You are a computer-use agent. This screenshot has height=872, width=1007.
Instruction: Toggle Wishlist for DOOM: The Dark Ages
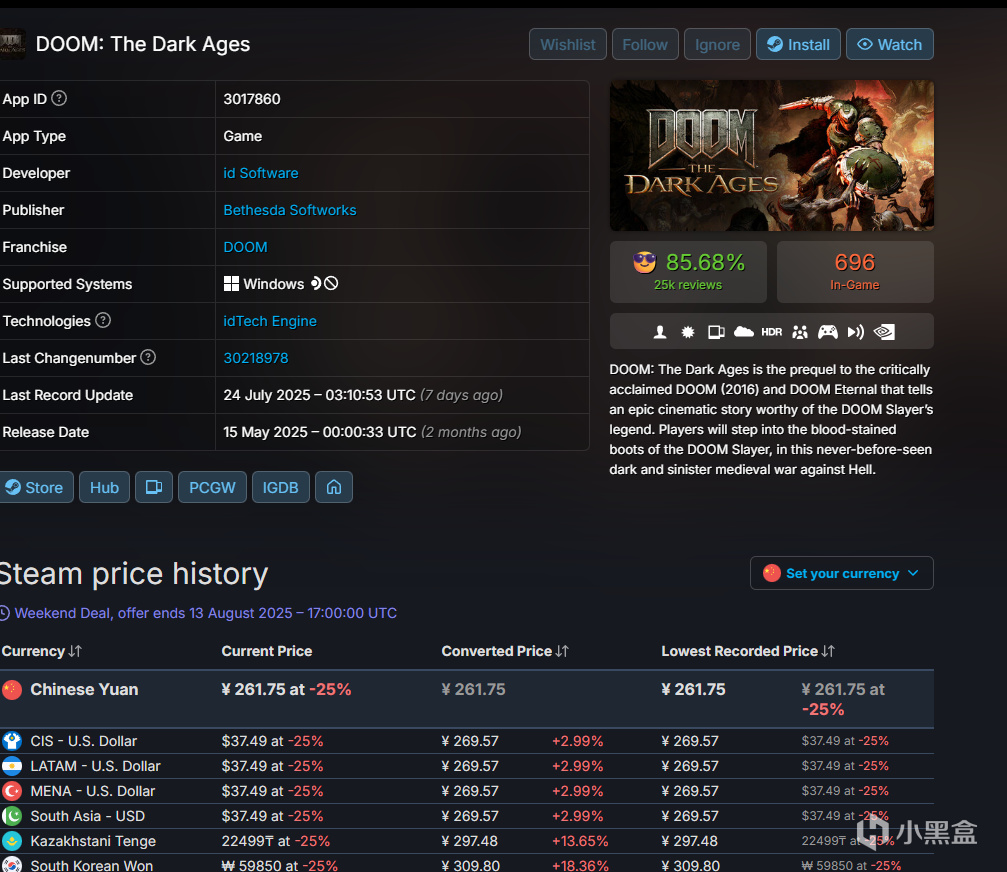click(x=568, y=44)
